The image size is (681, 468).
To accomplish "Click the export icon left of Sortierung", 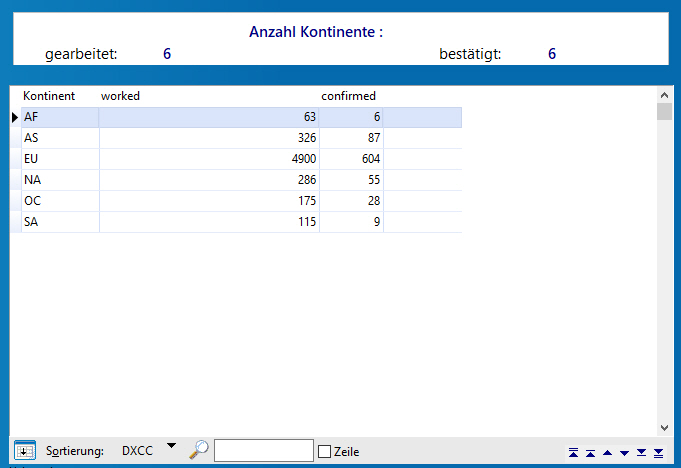I will (25, 451).
